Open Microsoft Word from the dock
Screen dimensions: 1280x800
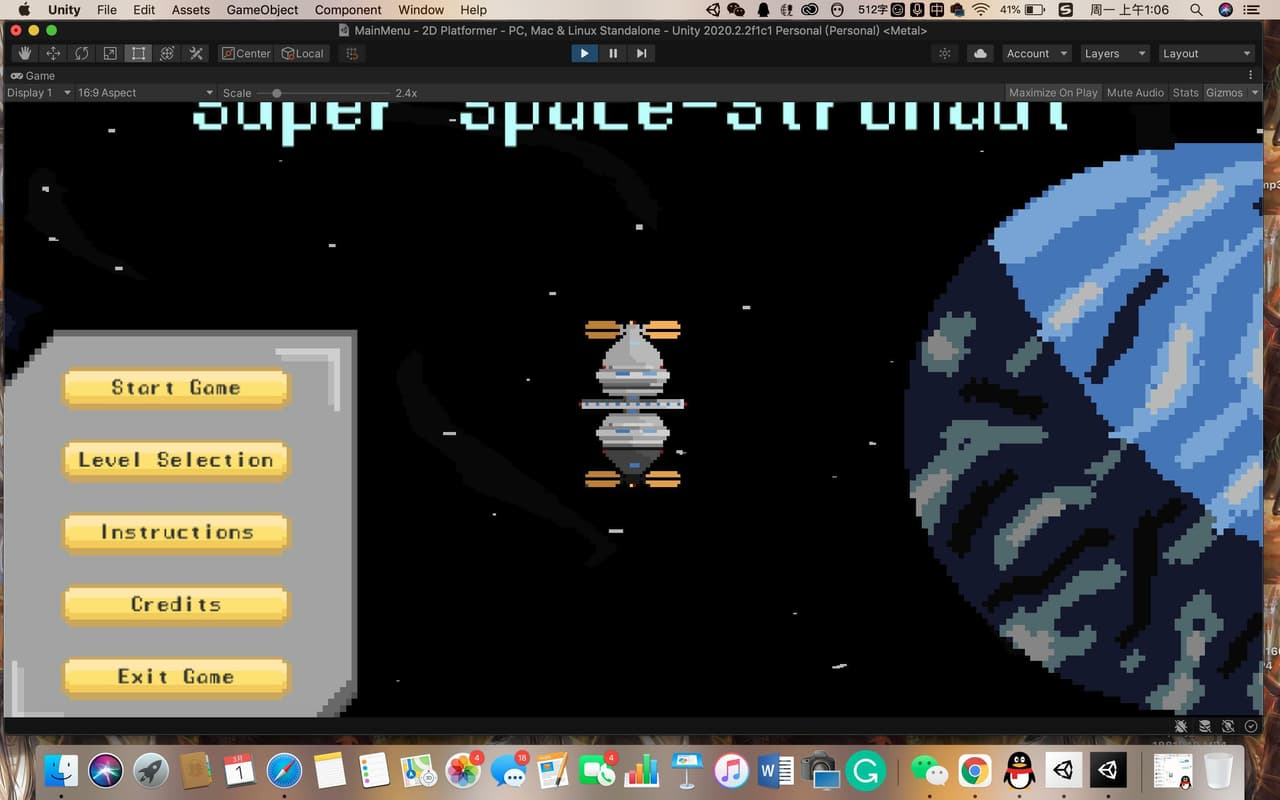click(x=777, y=770)
